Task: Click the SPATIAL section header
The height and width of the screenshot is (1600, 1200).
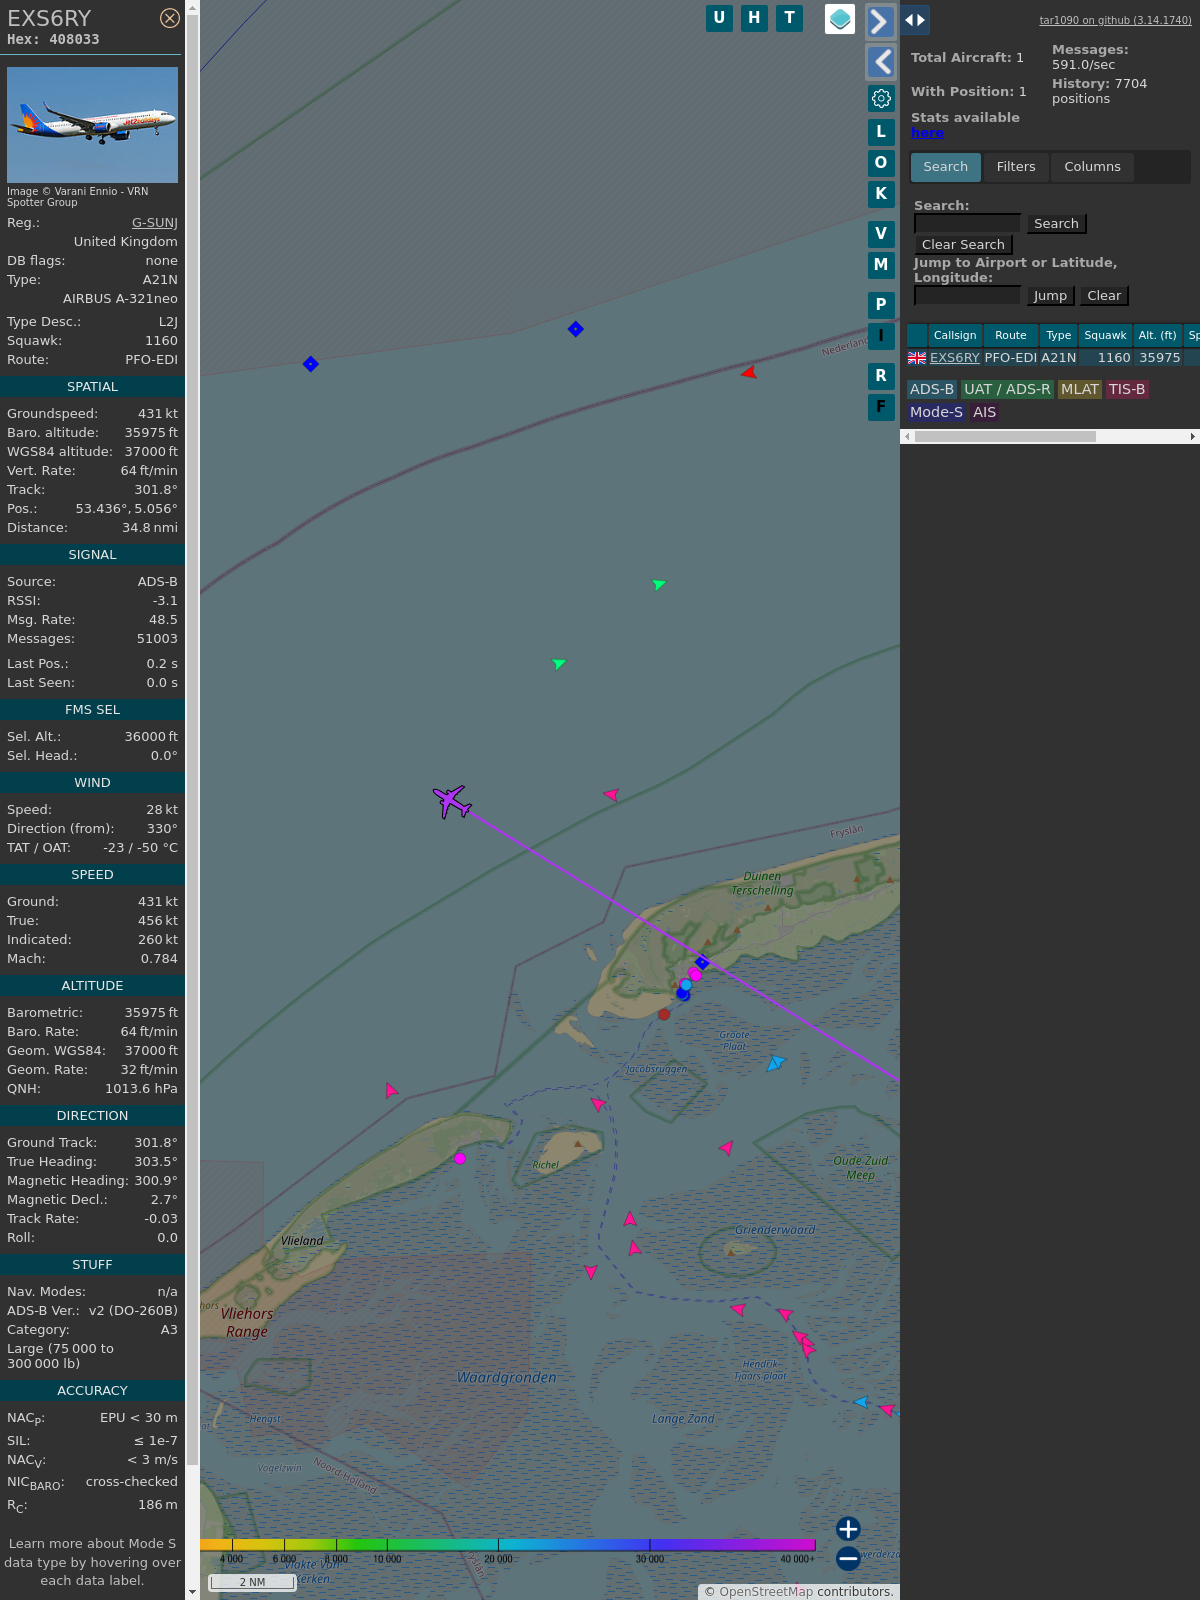Action: click(92, 387)
